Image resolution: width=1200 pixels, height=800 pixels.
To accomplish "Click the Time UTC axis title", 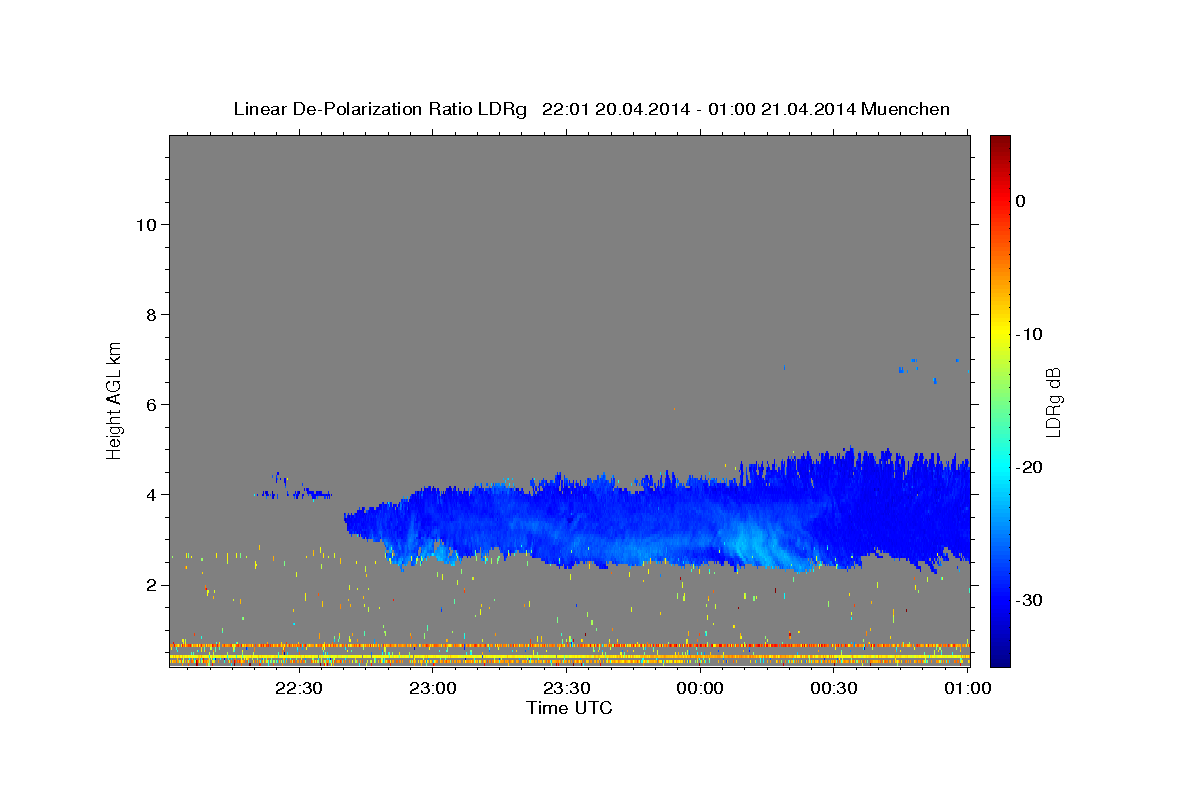I will tap(569, 708).
